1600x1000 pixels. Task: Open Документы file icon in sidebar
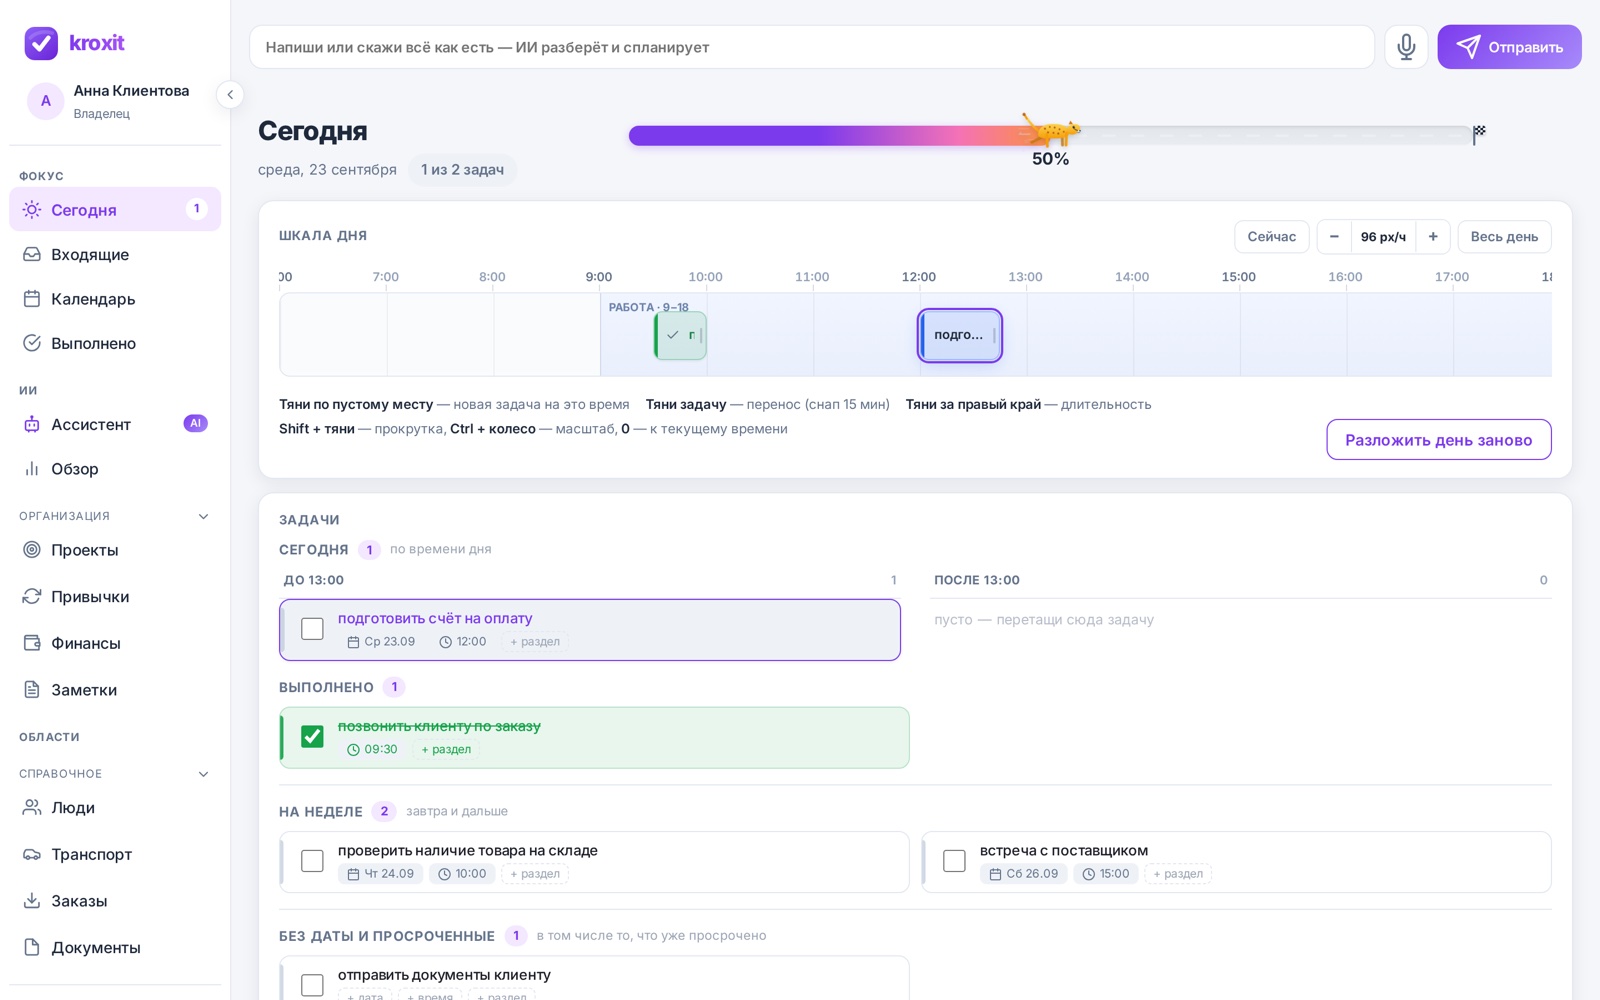click(32, 947)
